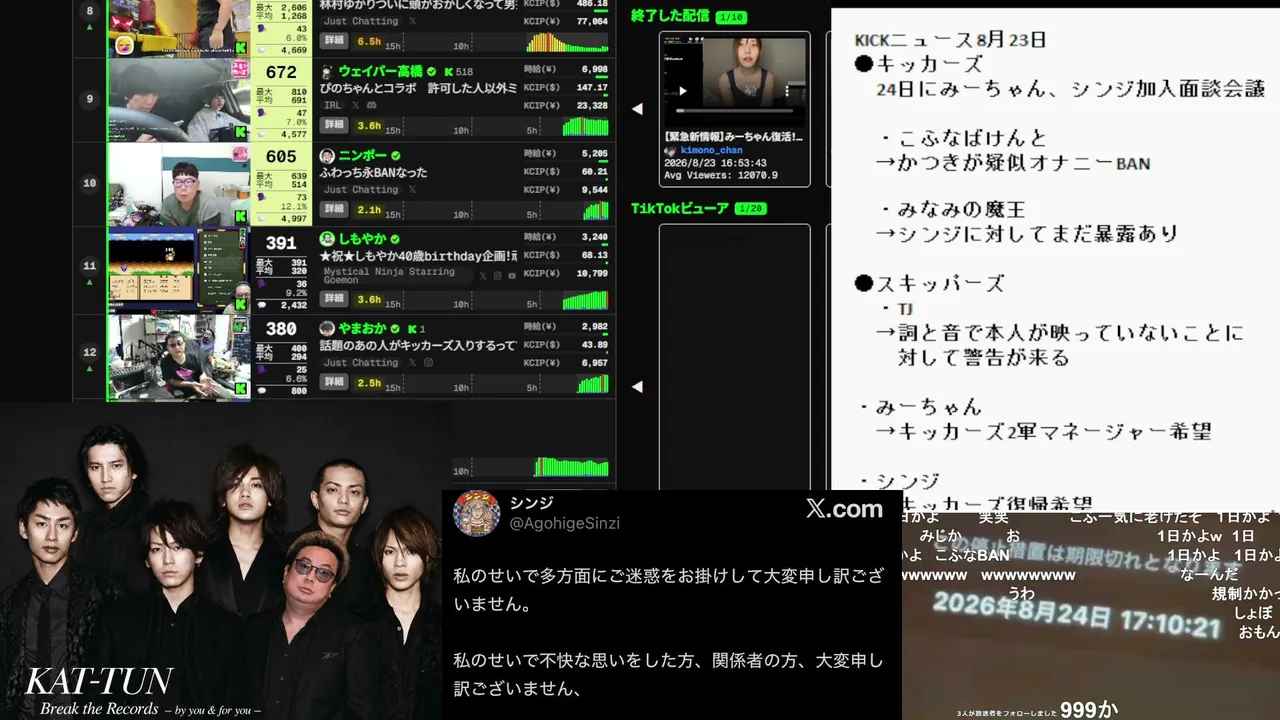Seek on the ended stream video progress bar
Screen dimensions: 1280x720
pyautogui.click(x=734, y=109)
